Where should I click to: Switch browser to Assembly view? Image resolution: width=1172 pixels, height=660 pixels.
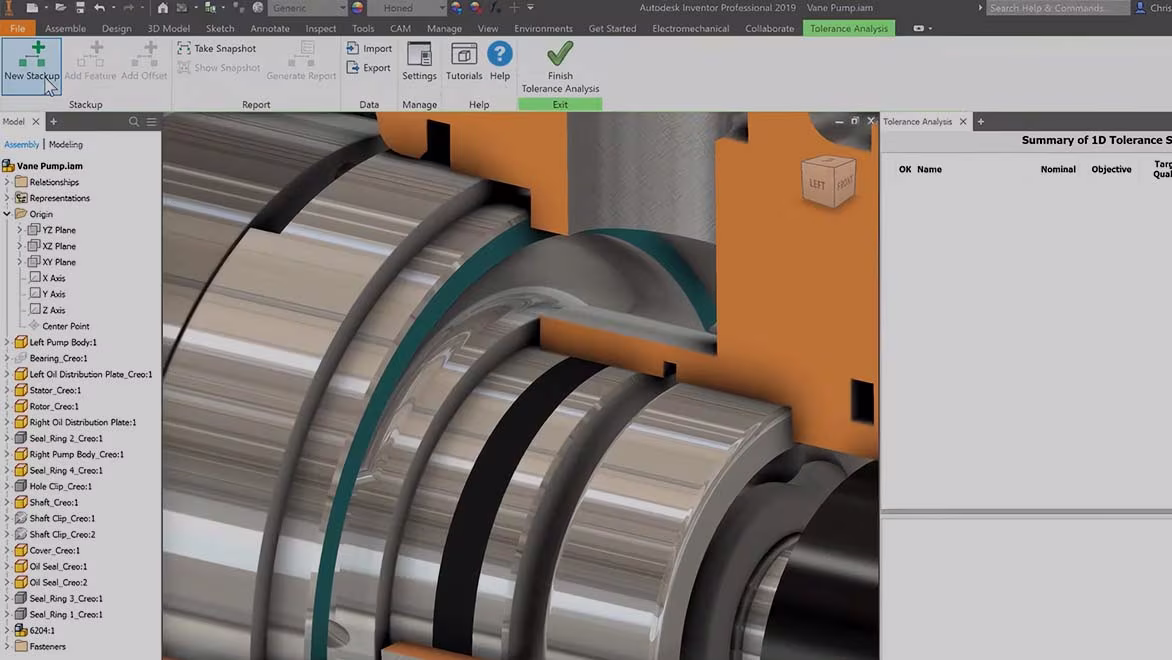[21, 145]
